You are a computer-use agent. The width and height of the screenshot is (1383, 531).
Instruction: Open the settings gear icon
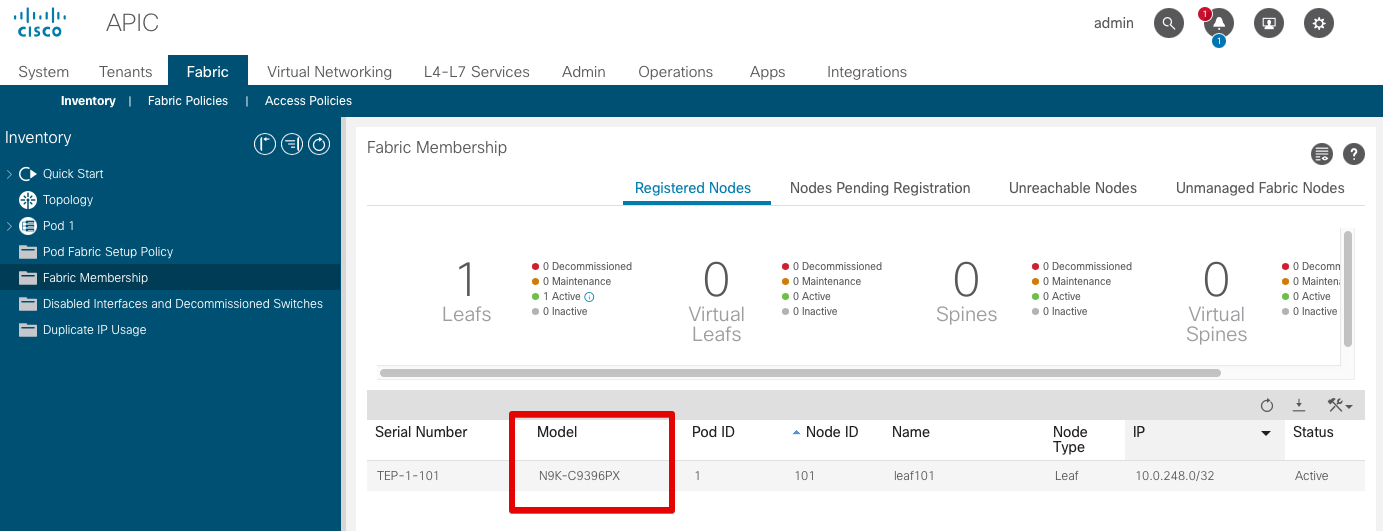click(x=1319, y=23)
